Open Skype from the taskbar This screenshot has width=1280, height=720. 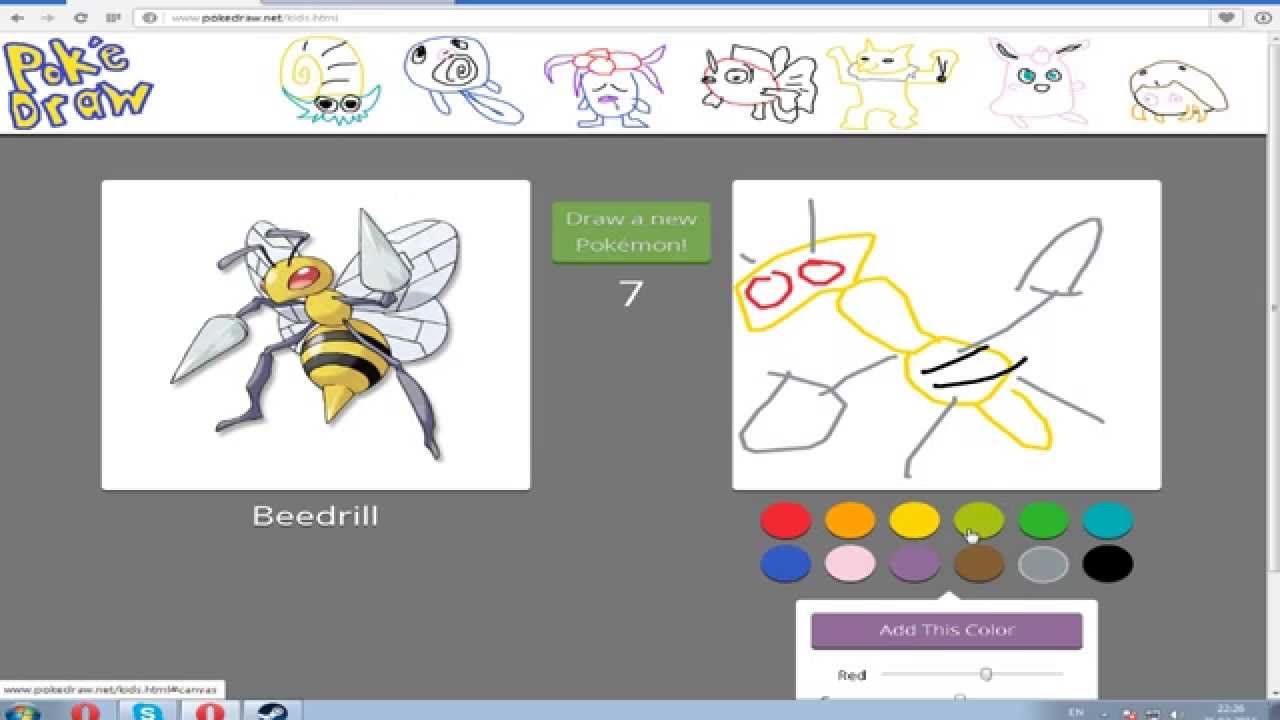147,711
